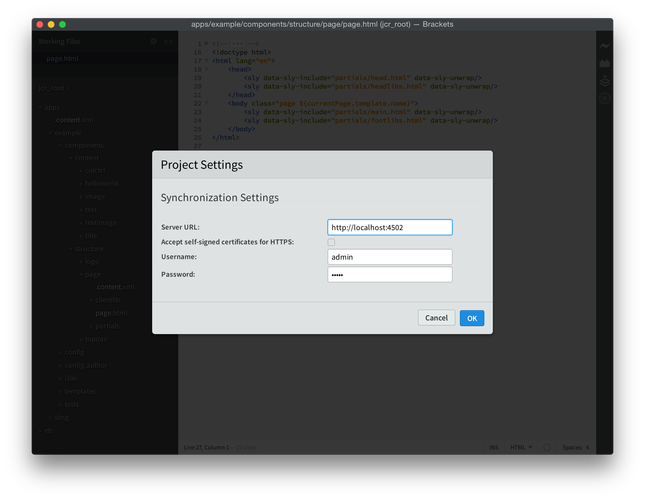Click the Live Preview lightning icon
Image resolution: width=645 pixels, height=500 pixels.
604,46
